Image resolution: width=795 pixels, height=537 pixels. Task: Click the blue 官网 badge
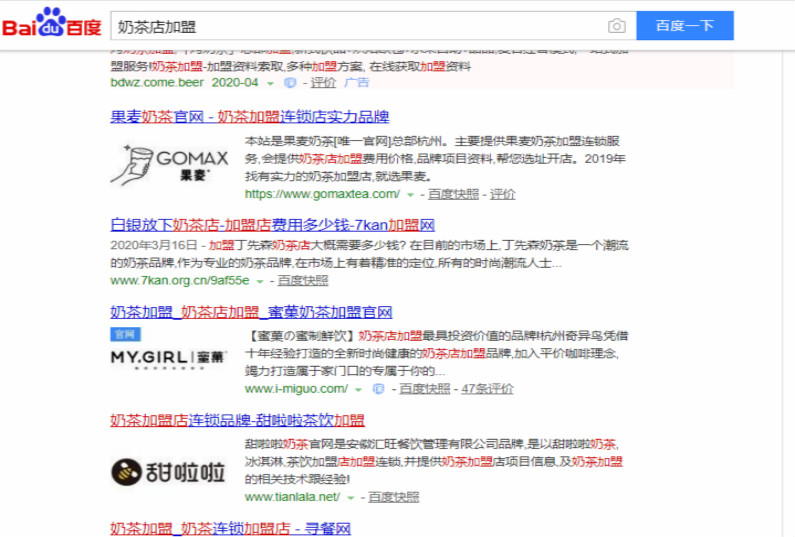125,335
